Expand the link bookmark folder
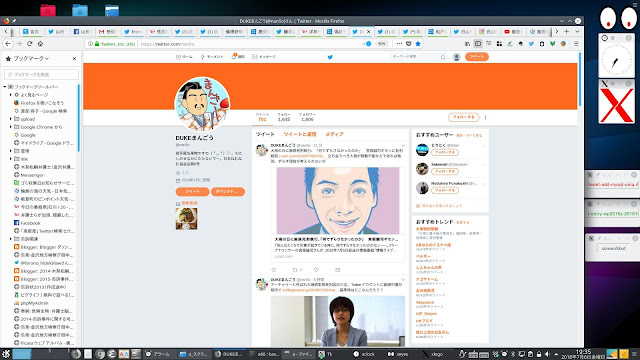 tap(11, 159)
